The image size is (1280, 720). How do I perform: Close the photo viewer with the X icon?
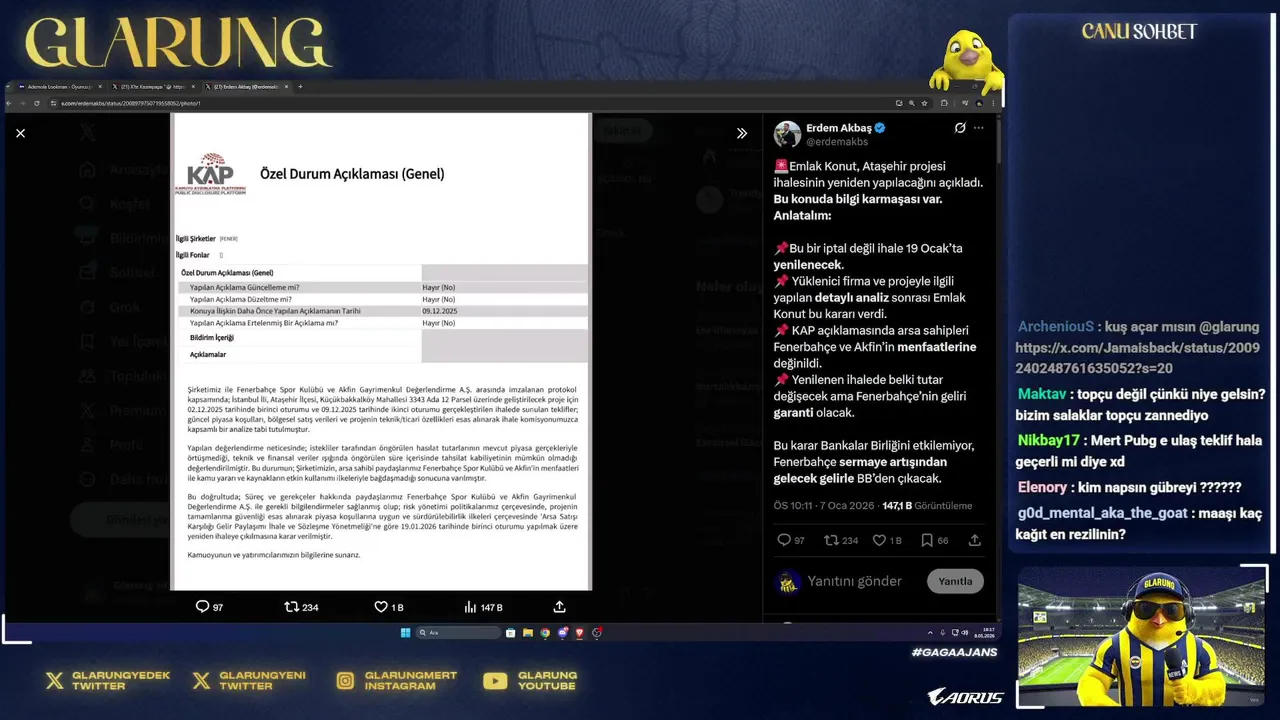click(x=20, y=133)
